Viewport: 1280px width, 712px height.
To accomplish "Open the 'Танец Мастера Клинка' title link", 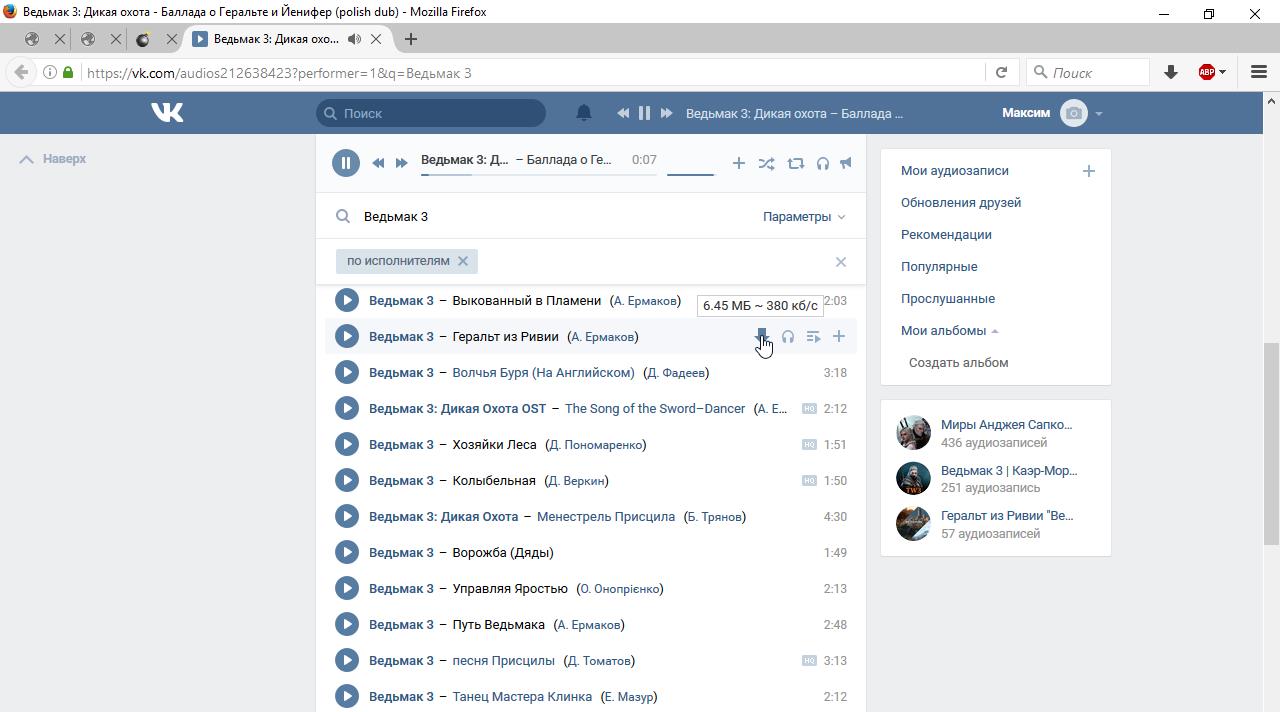I will coord(522,696).
